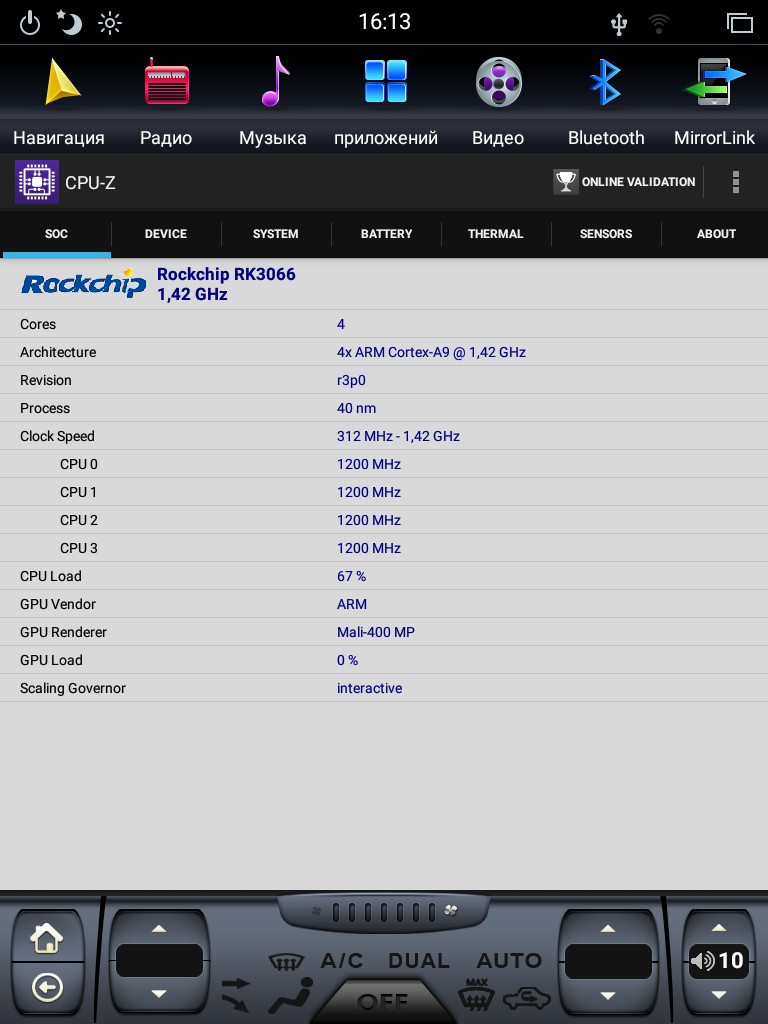768x1024 pixels.
Task: Click the Process value 40 nm
Action: pos(357,408)
